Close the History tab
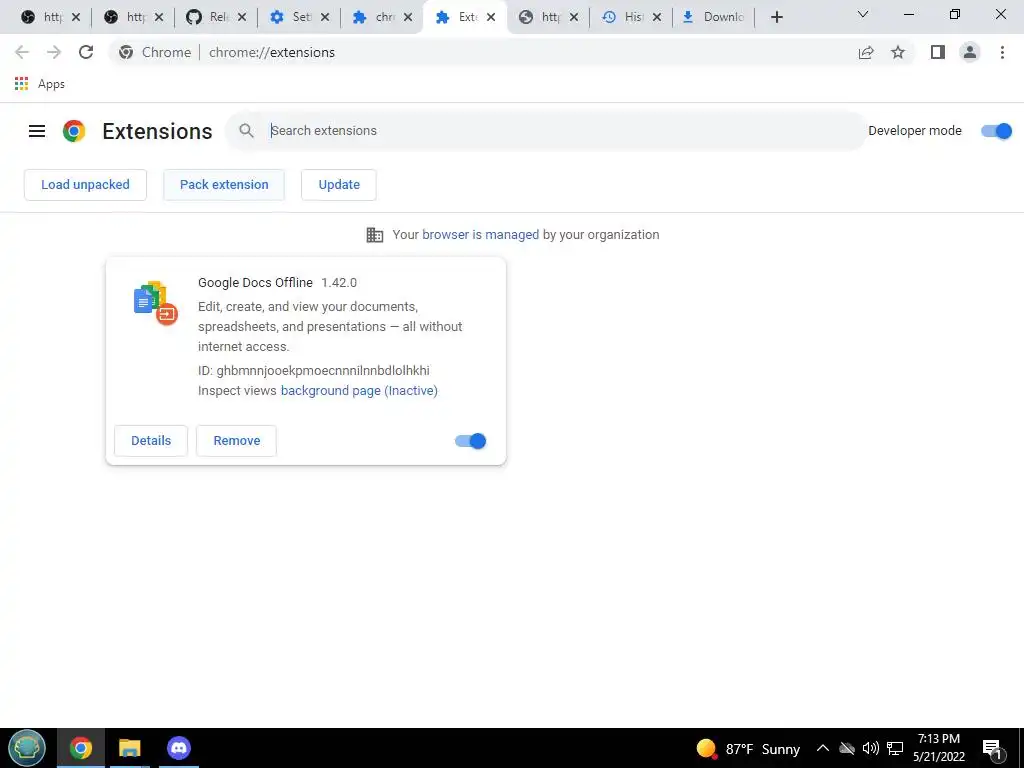This screenshot has height=768, width=1024. (x=657, y=17)
